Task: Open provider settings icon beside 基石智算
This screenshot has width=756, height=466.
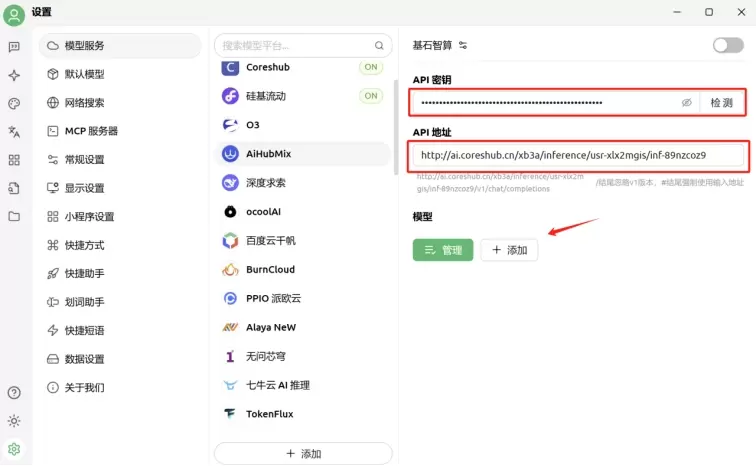Action: pyautogui.click(x=463, y=45)
